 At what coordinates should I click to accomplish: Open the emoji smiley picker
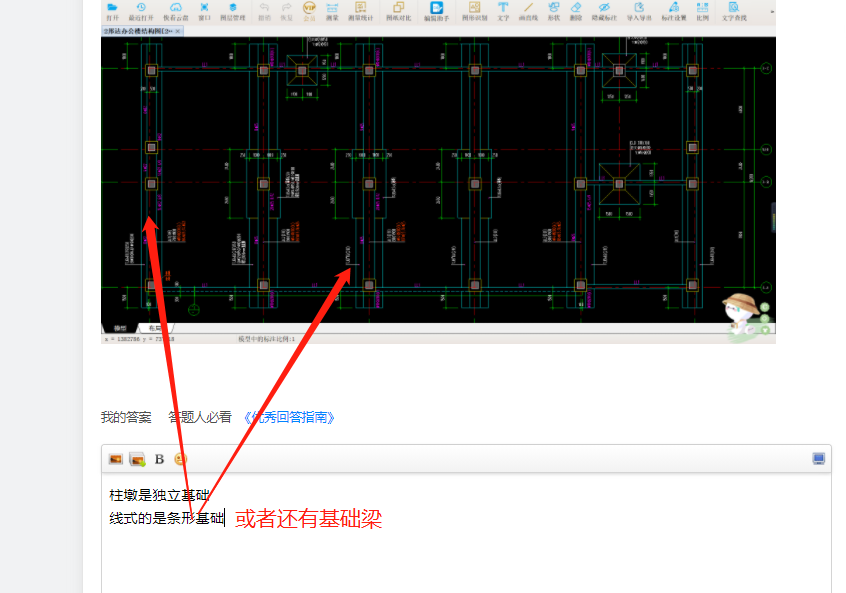180,459
